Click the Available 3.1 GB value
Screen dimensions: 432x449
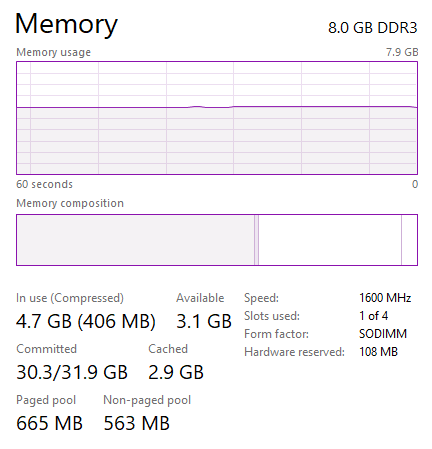pyautogui.click(x=204, y=321)
